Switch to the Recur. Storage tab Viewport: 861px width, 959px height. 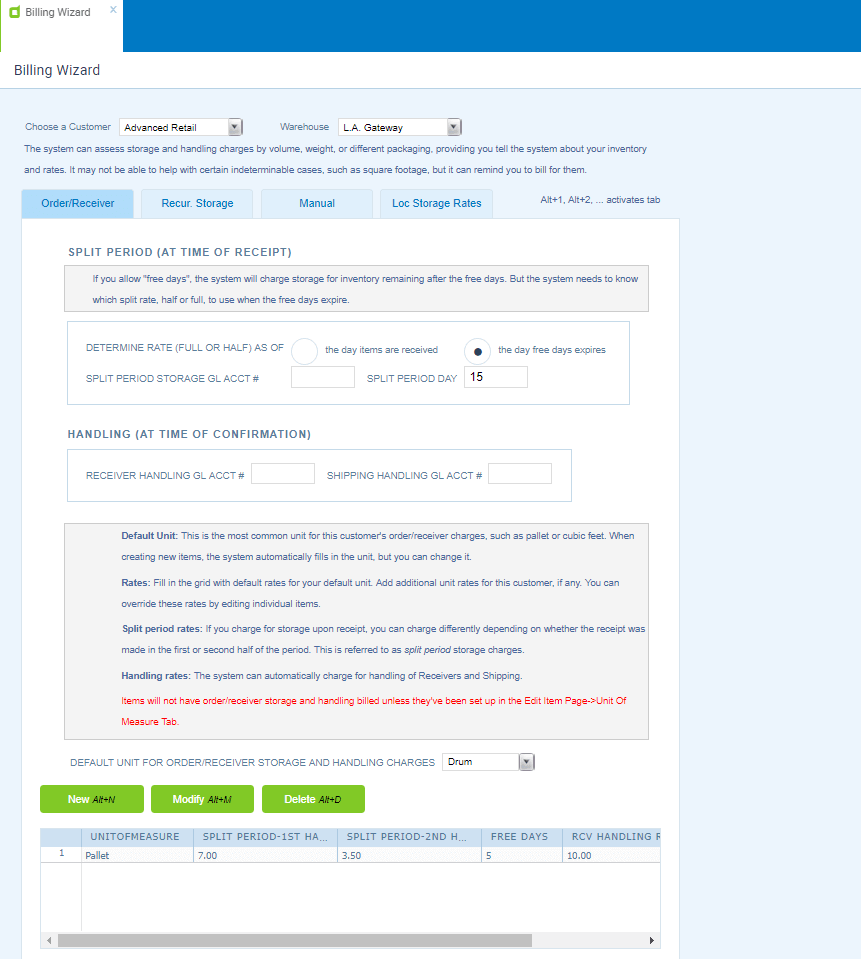tap(197, 203)
